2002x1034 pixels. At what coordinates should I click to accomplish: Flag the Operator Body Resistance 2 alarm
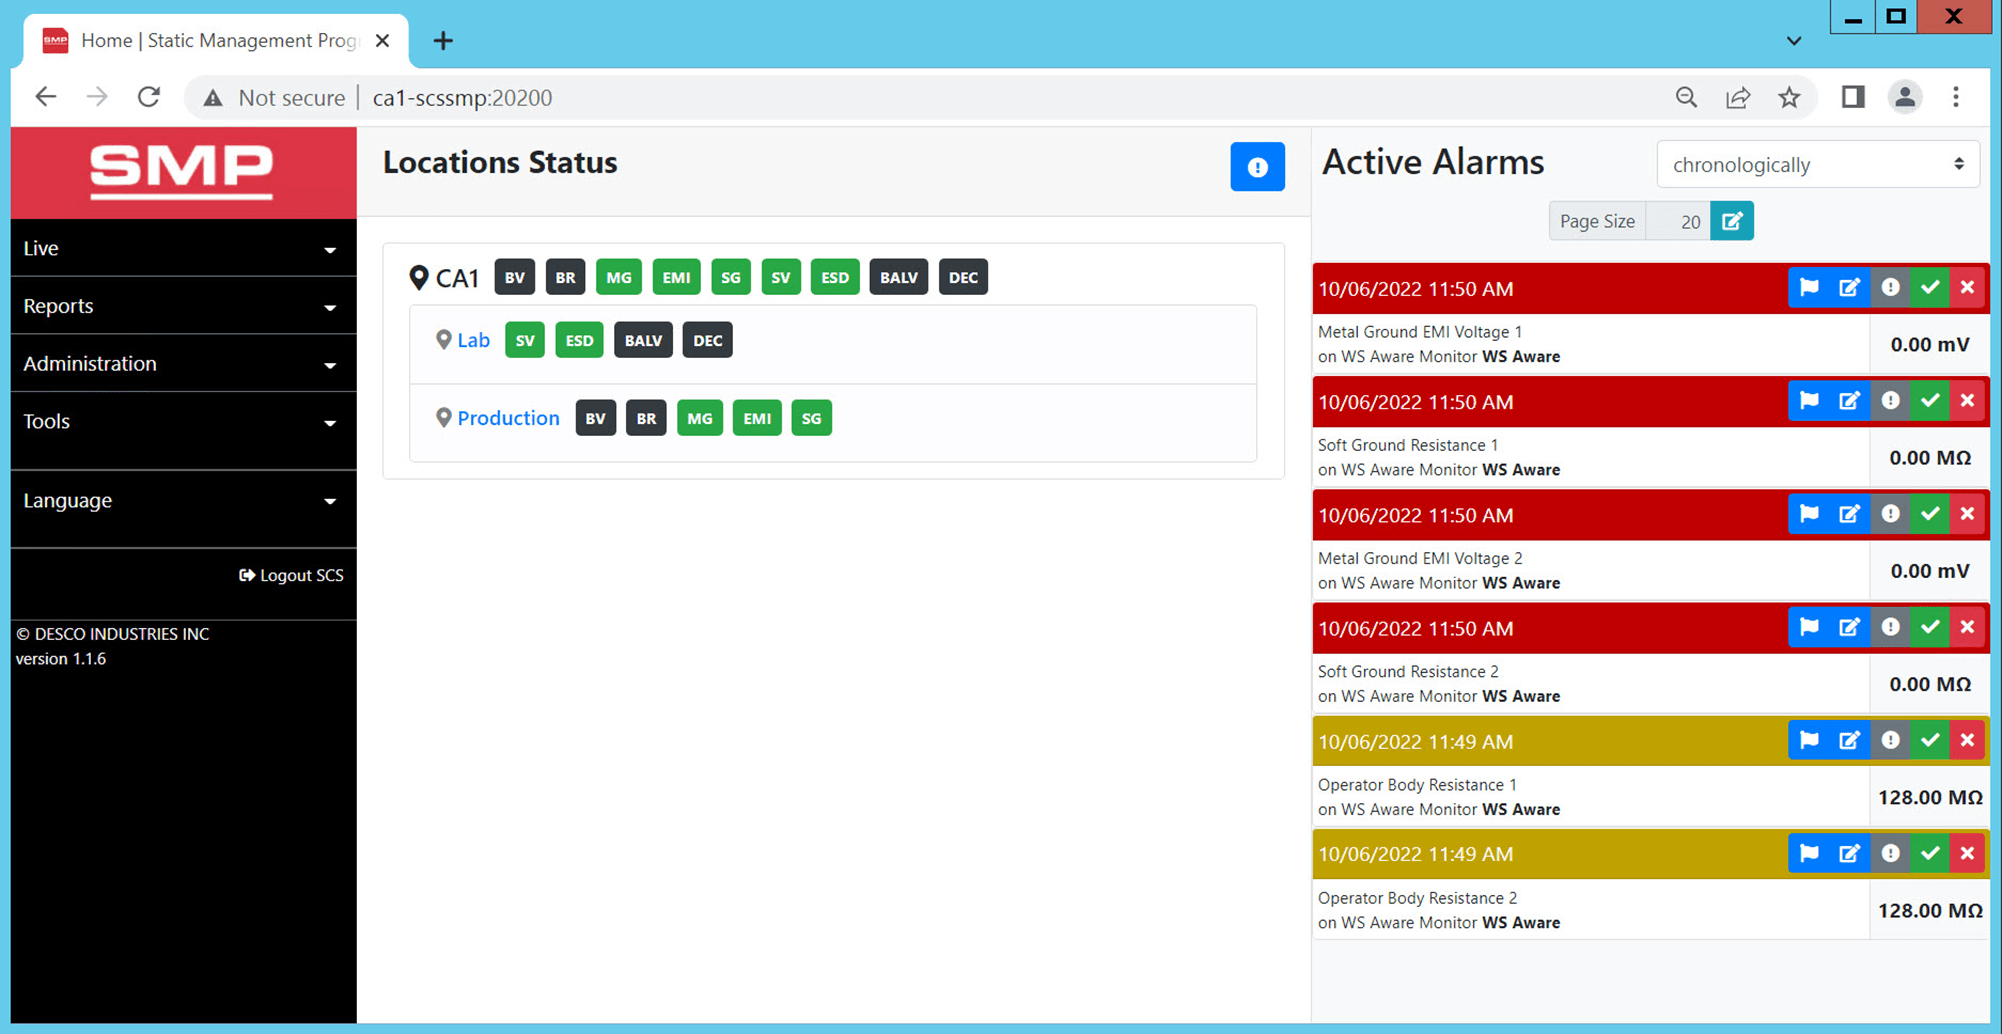[1808, 853]
